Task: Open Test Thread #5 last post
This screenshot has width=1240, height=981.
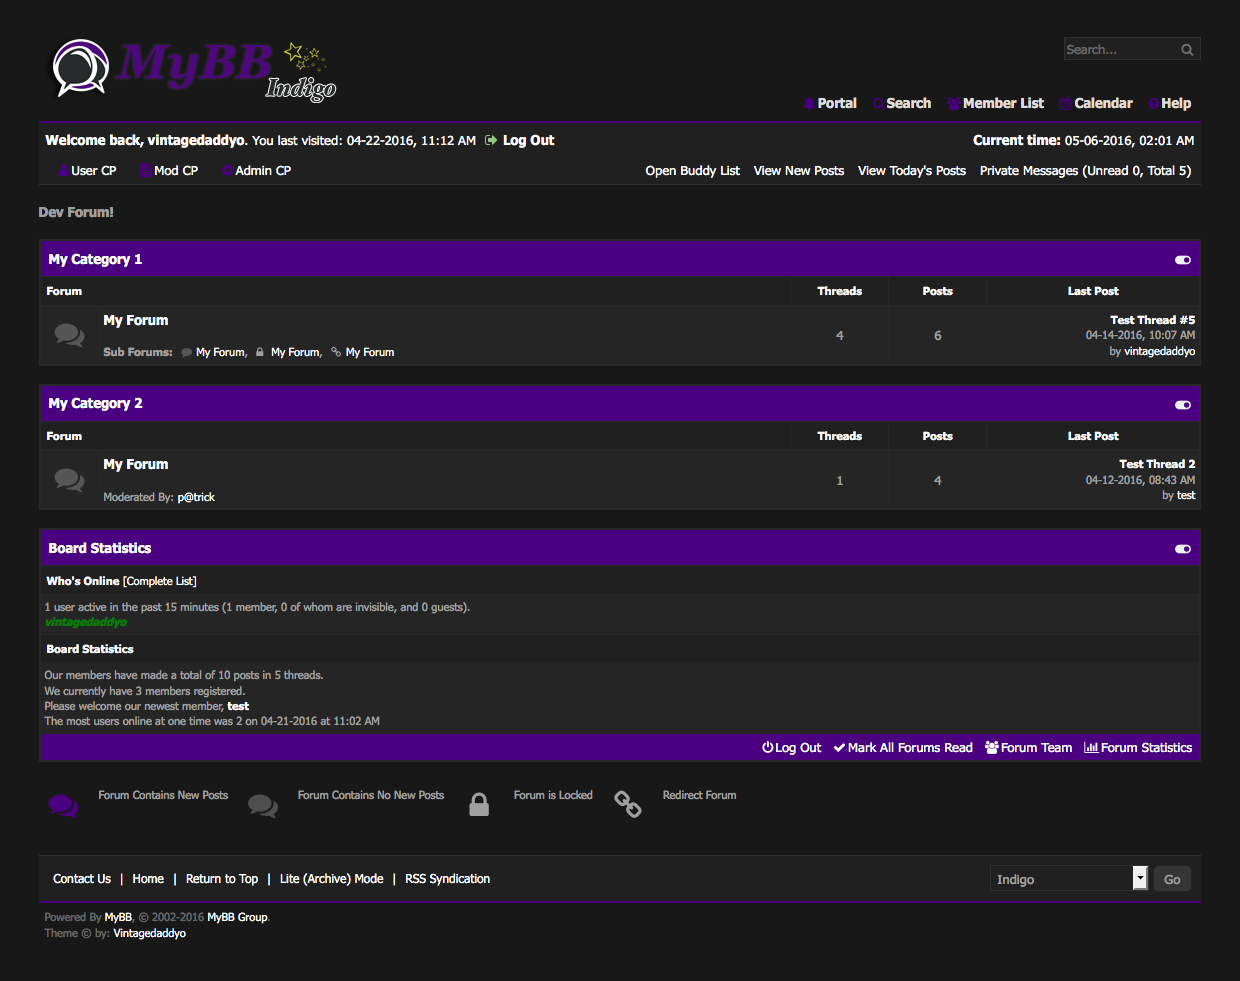Action: 1152,321
